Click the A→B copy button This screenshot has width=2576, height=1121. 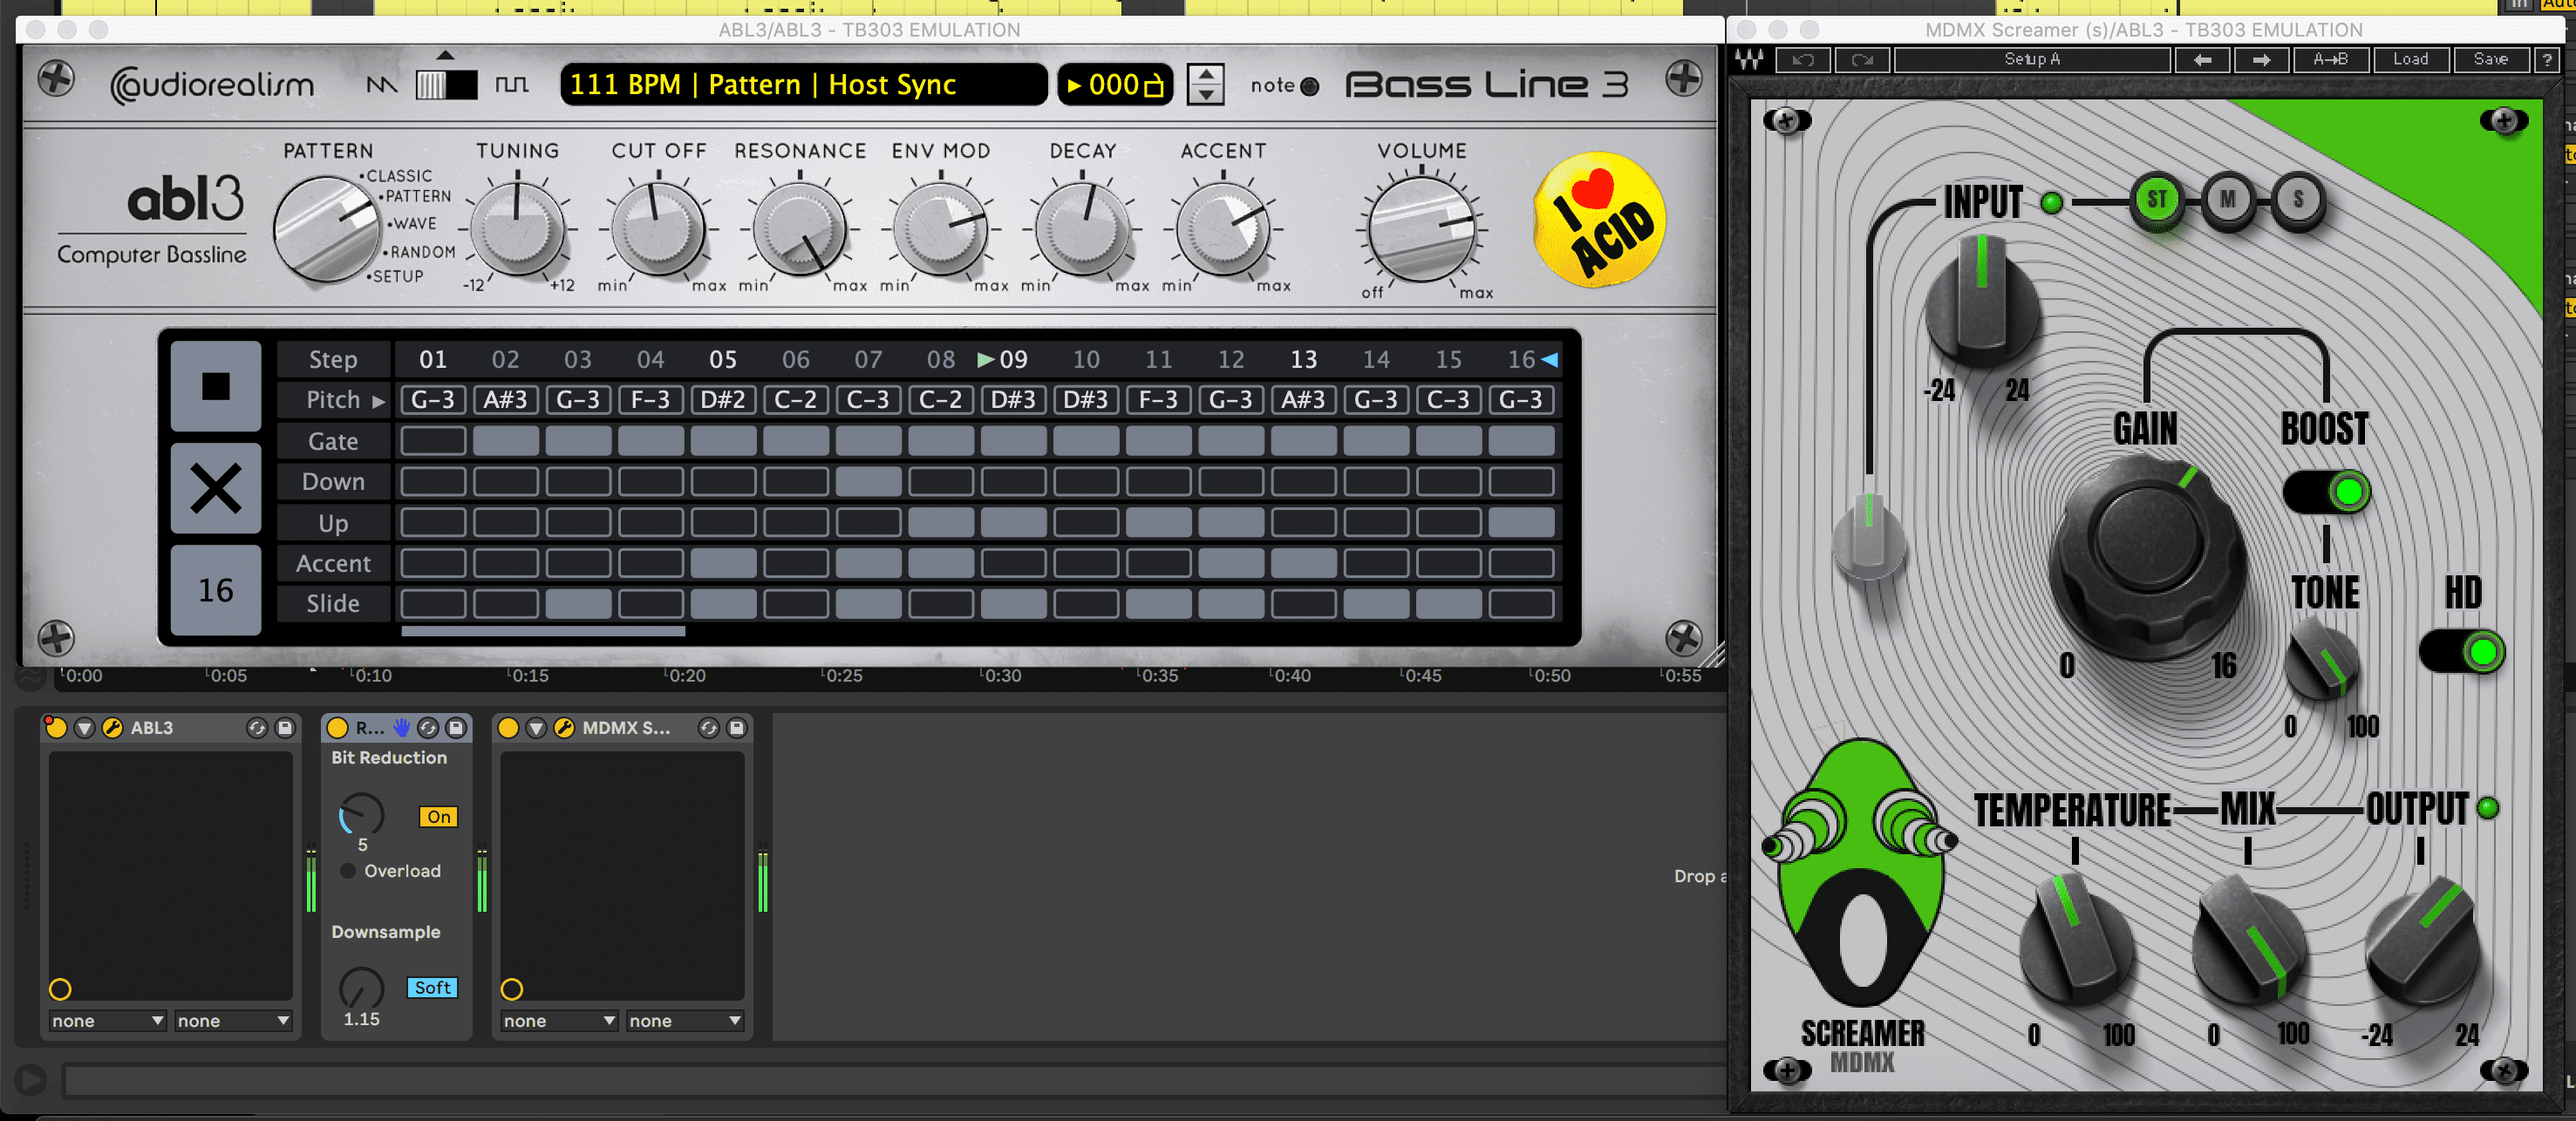click(2331, 60)
